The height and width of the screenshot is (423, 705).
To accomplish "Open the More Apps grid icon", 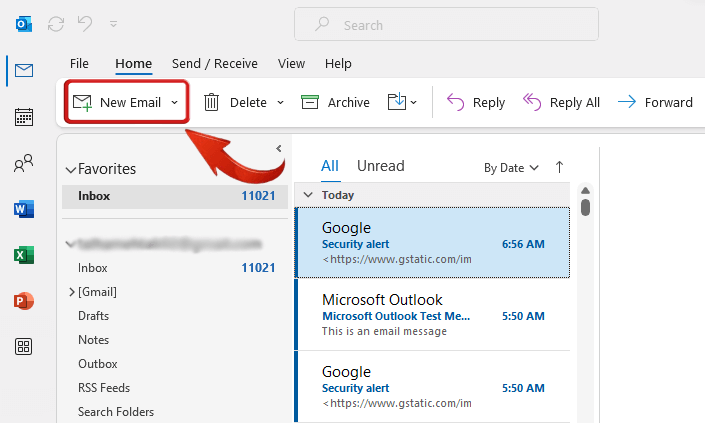I will point(23,347).
